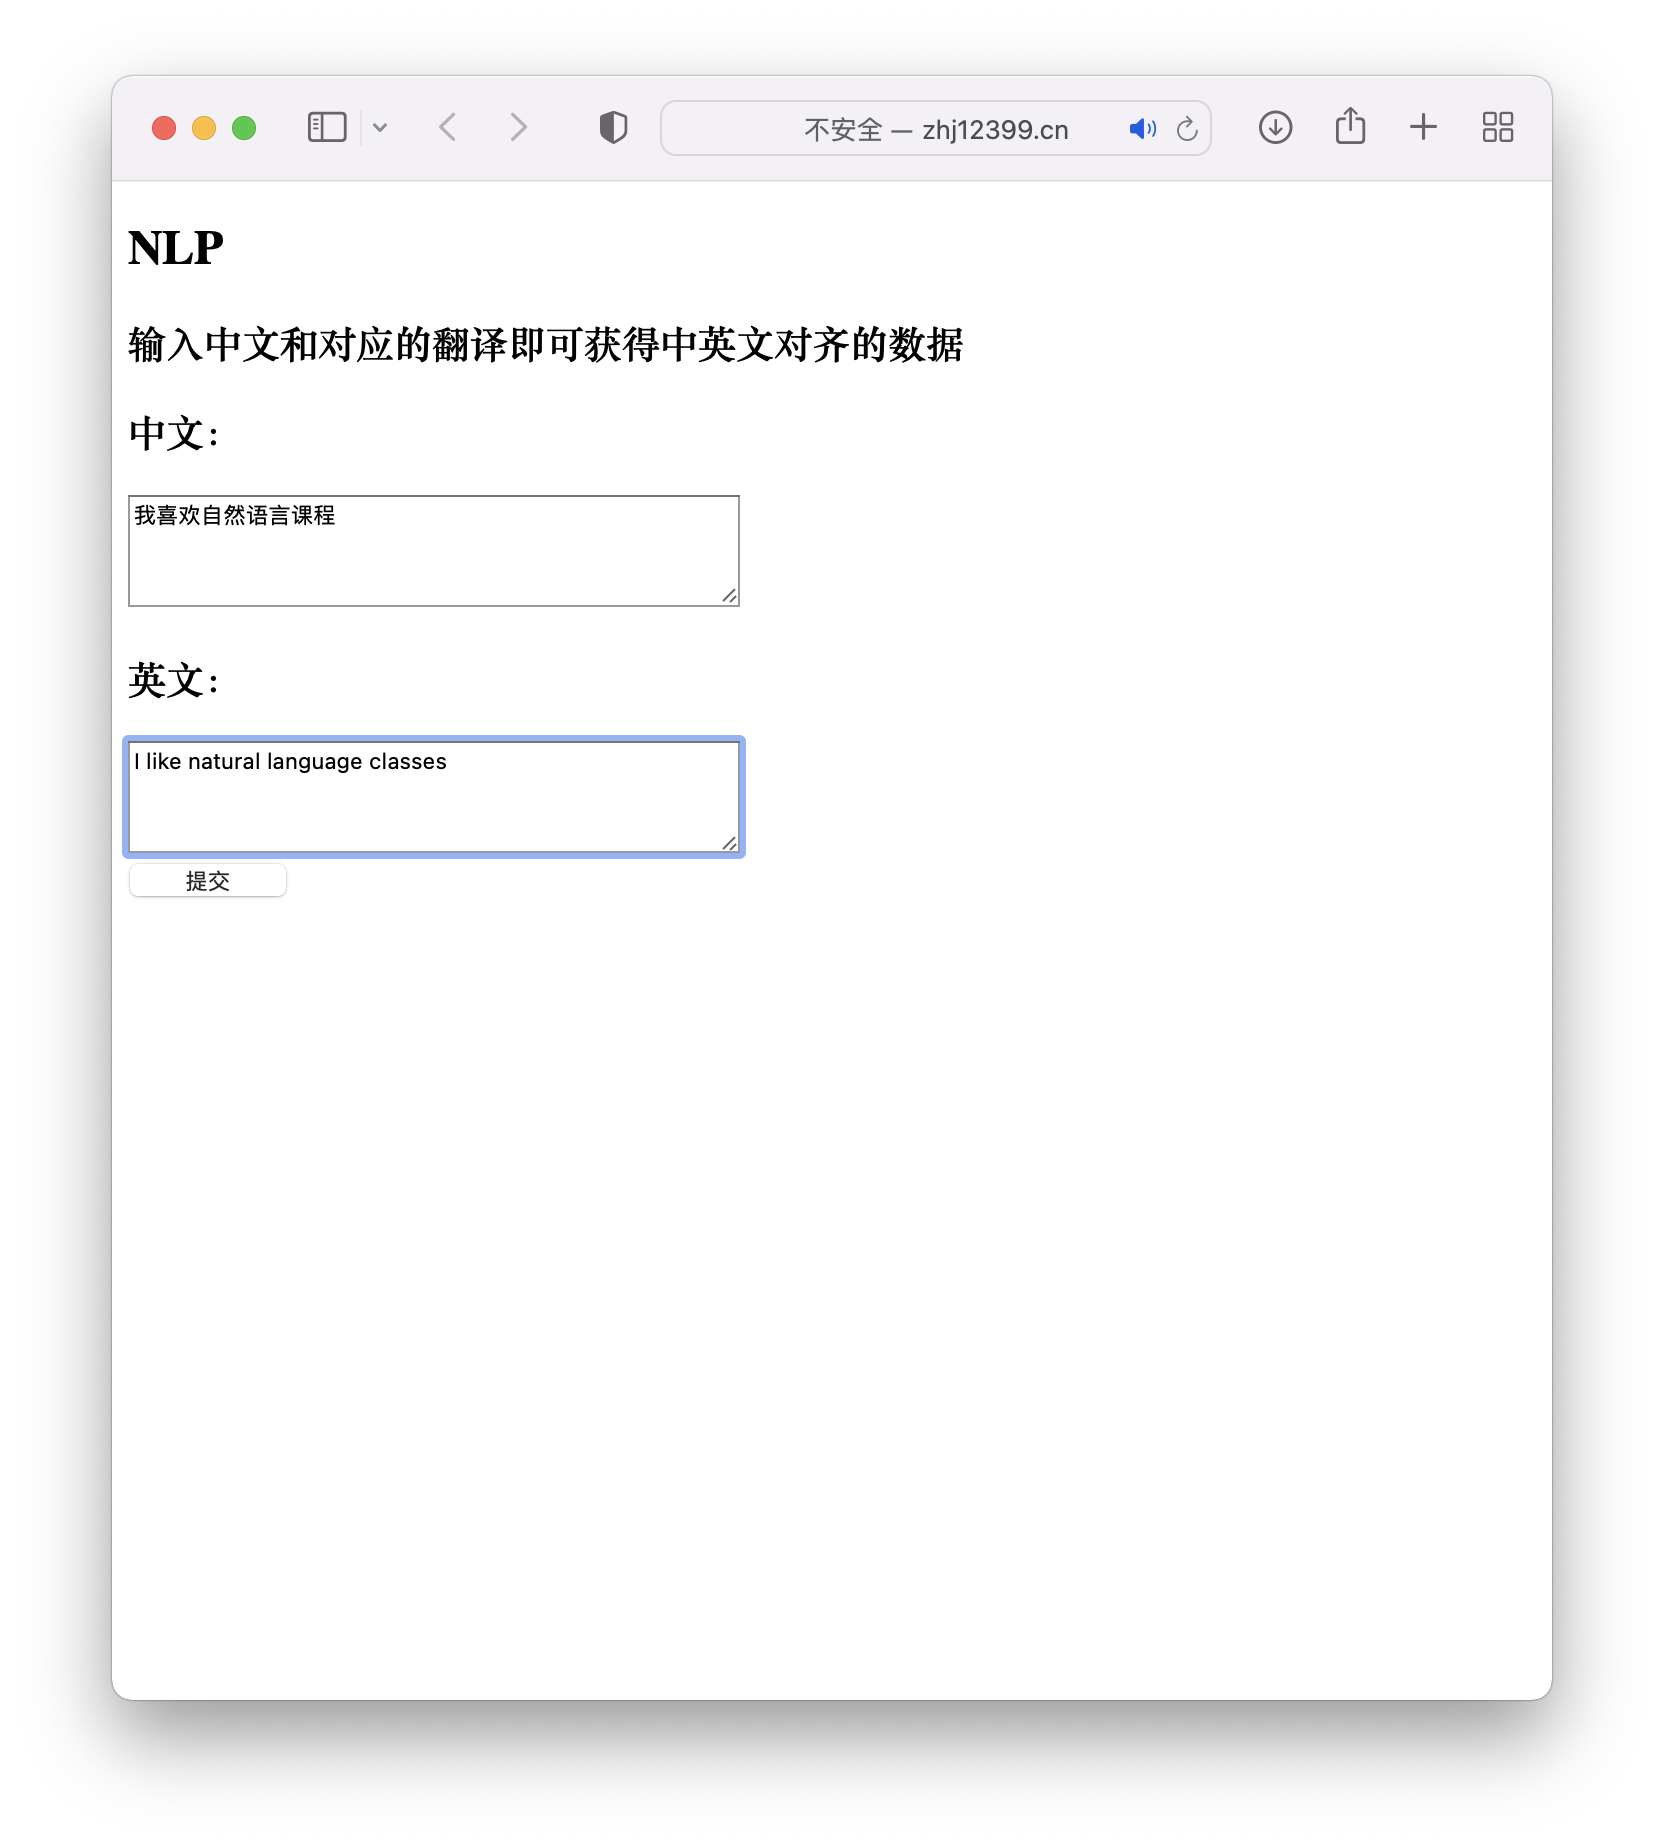This screenshot has height=1848, width=1664.
Task: Open the sidebar options dropdown chevron
Action: tap(380, 128)
